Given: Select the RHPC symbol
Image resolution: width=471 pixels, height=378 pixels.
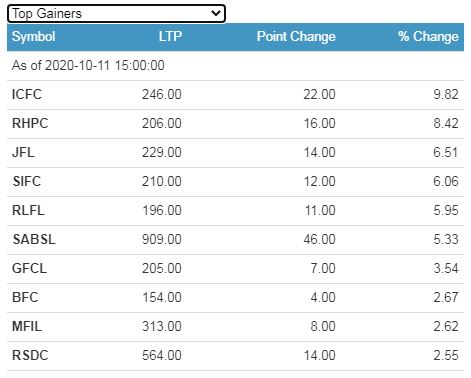Looking at the screenshot, I should (x=30, y=123).
